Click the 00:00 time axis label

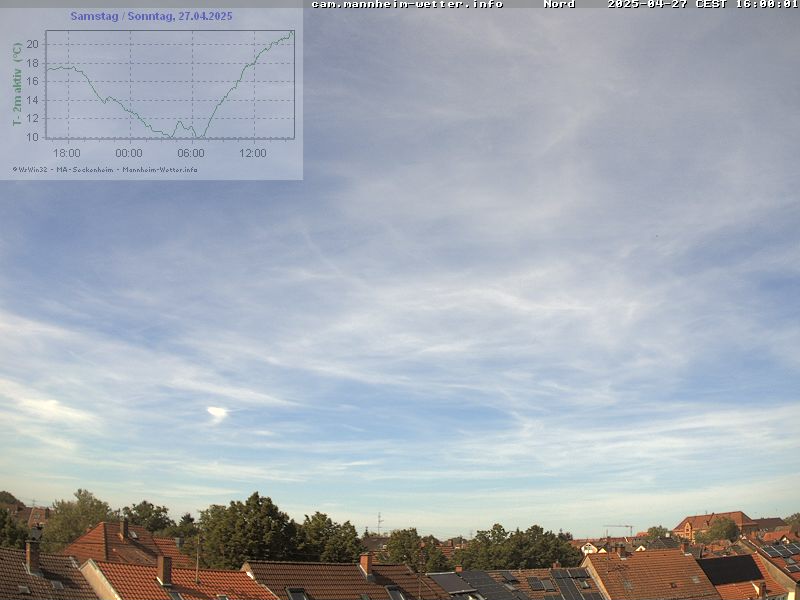(x=129, y=153)
